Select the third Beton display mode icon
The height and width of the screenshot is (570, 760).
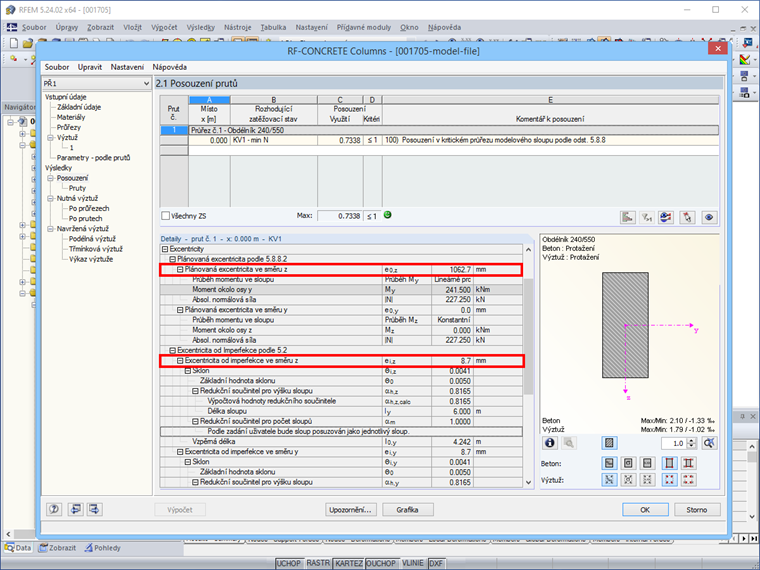click(647, 463)
